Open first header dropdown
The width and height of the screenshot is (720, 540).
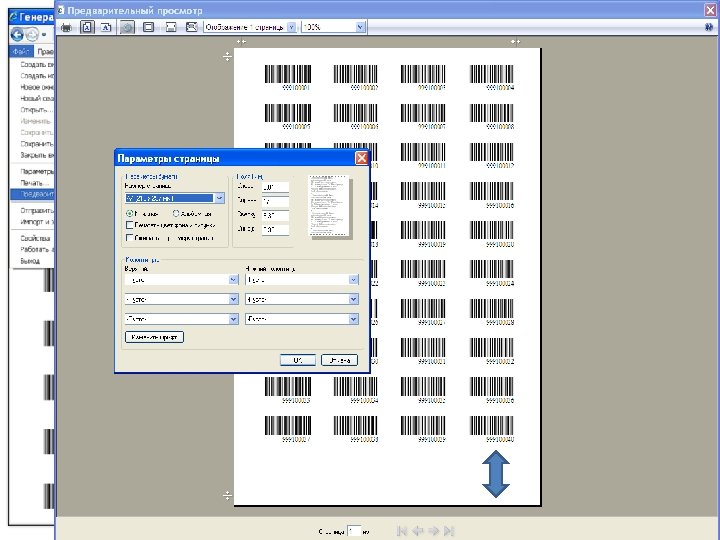pos(233,280)
